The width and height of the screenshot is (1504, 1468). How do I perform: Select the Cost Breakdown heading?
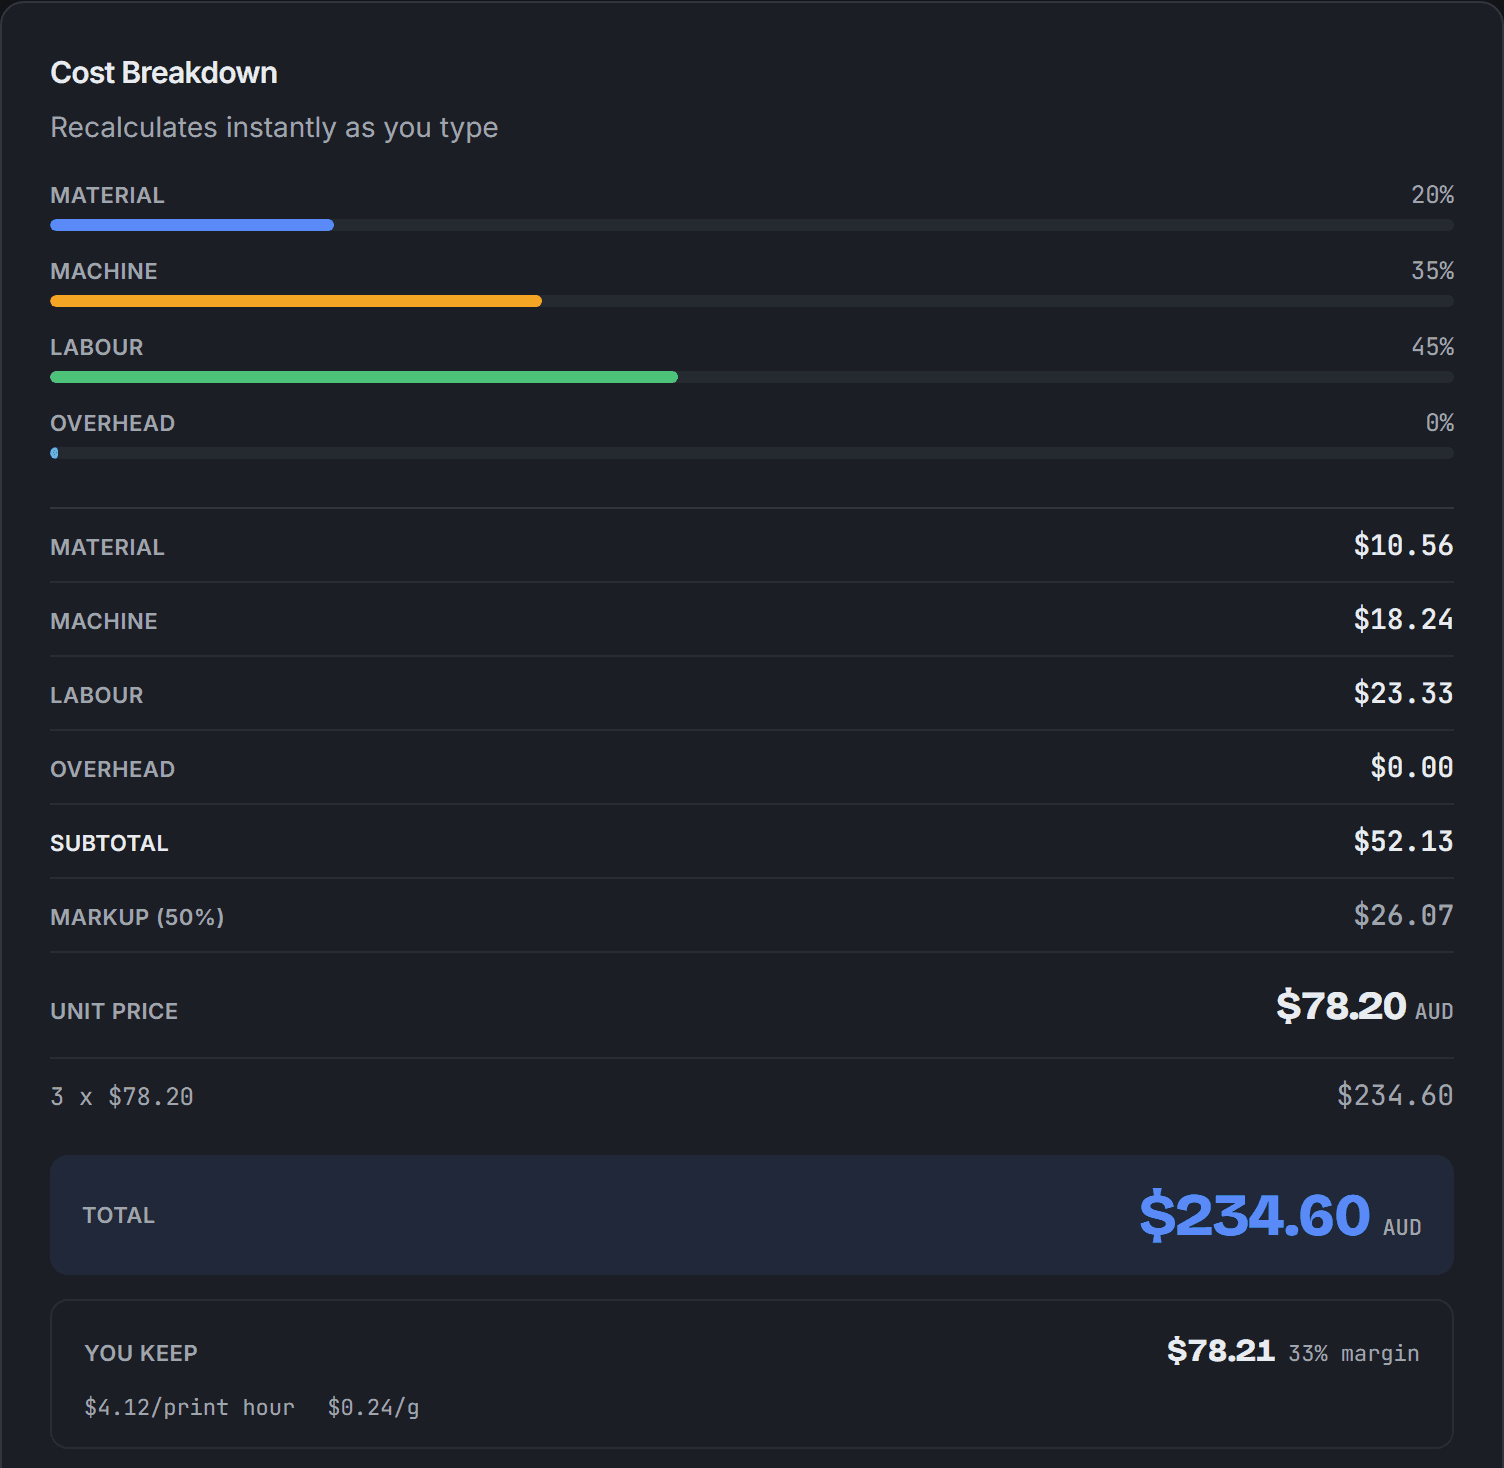pyautogui.click(x=164, y=73)
